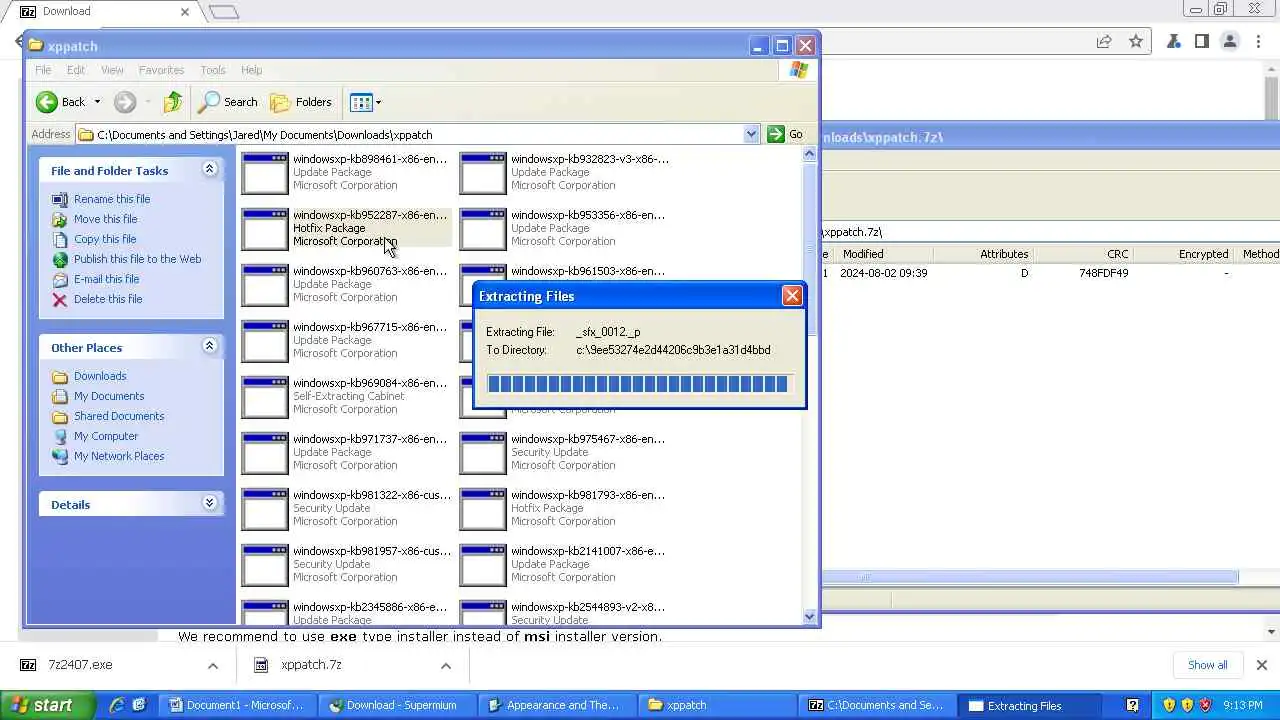The image size is (1280, 720).
Task: Select windowsxp-kb981793 hotfix file icon
Action: [x=483, y=509]
